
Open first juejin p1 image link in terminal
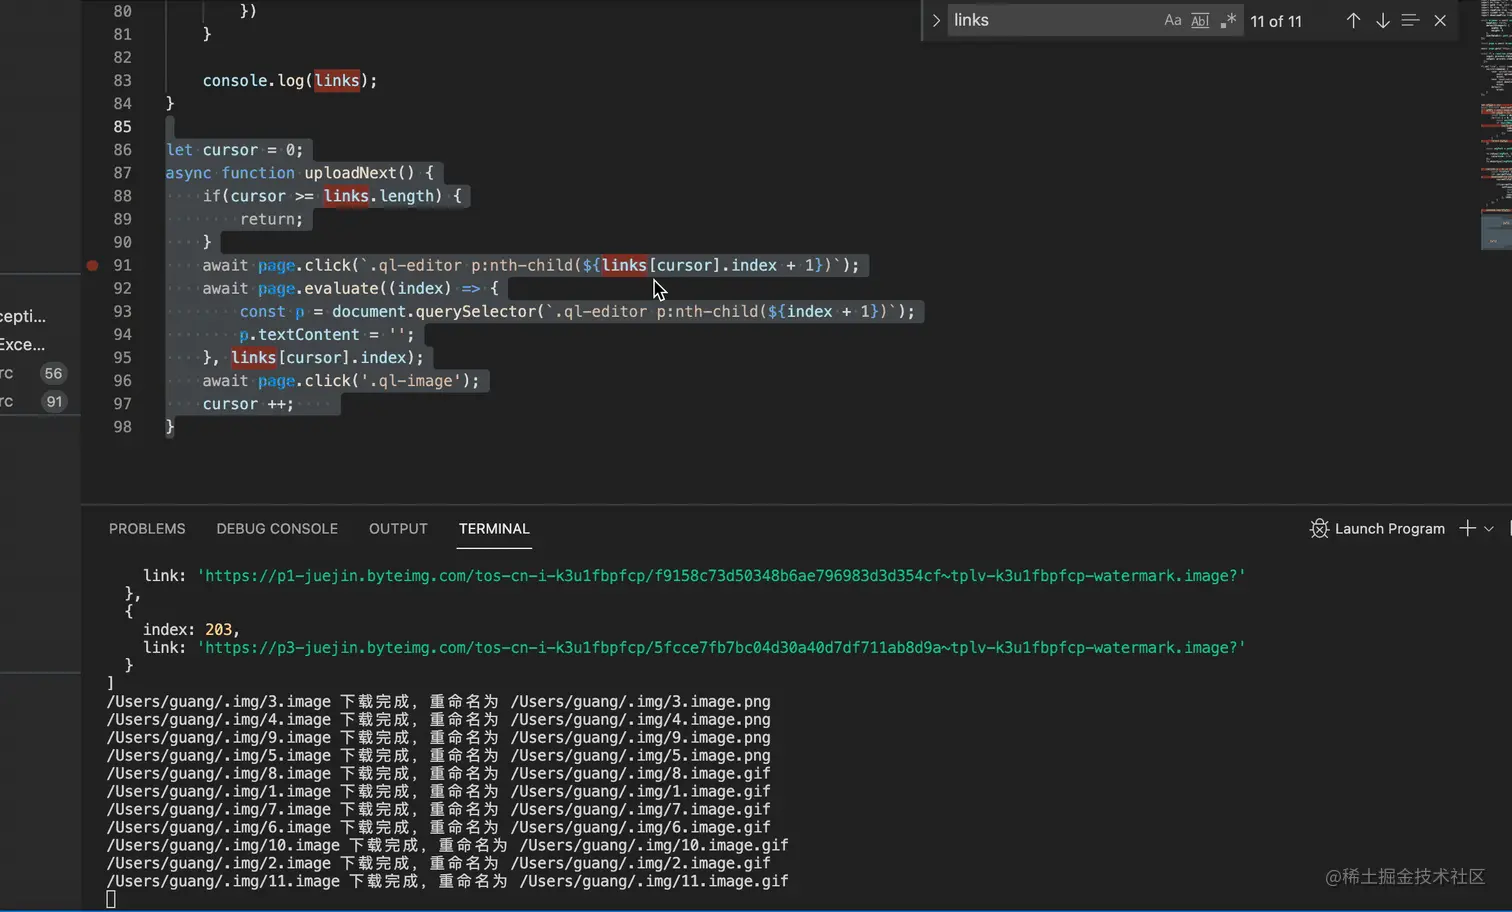[721, 575]
